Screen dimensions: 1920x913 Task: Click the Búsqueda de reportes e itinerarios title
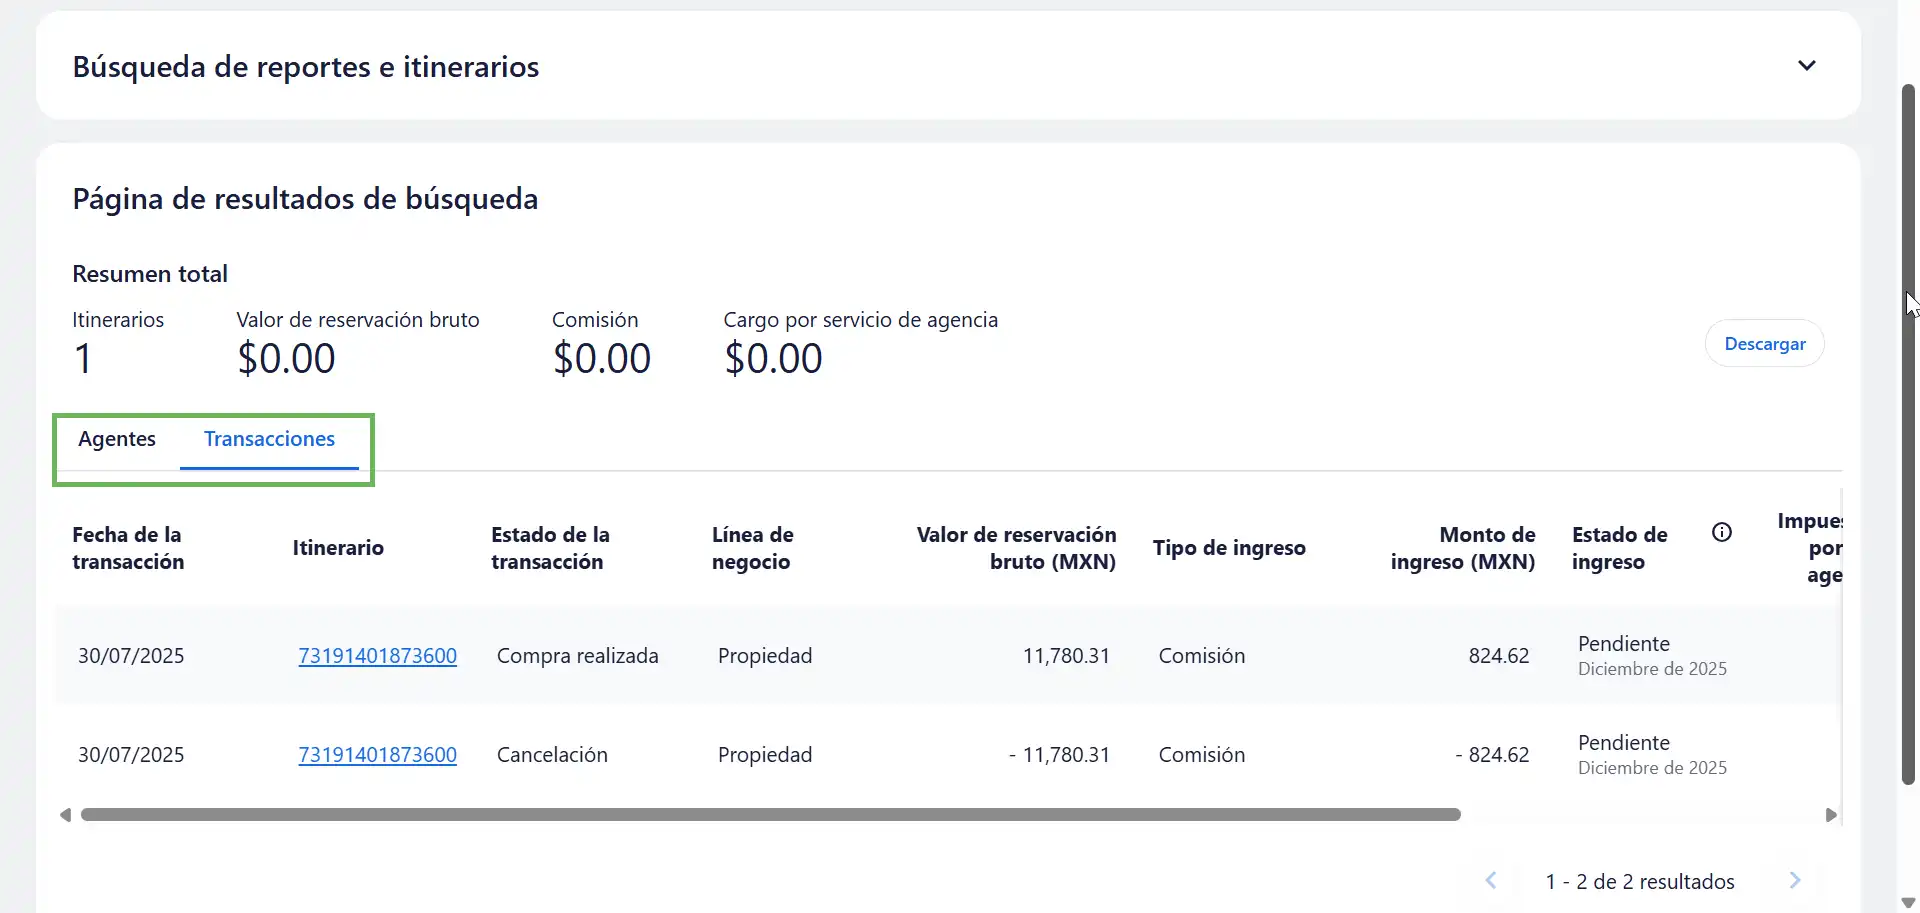tap(306, 67)
